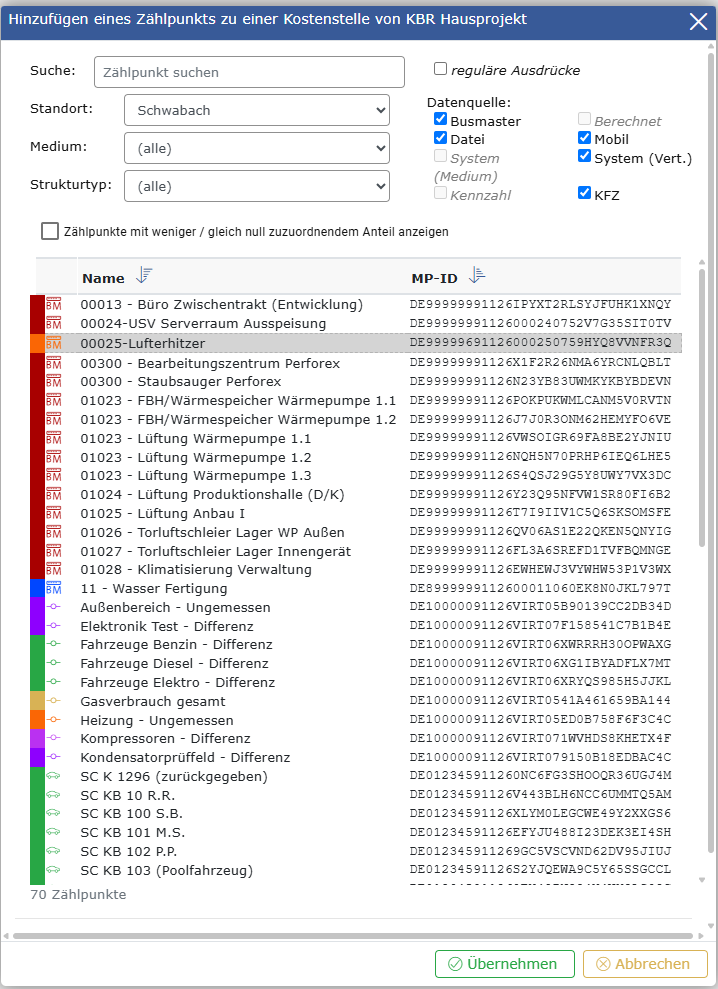Click blue BM icon for Wasser Fertigung
The image size is (718, 989).
pos(54,588)
